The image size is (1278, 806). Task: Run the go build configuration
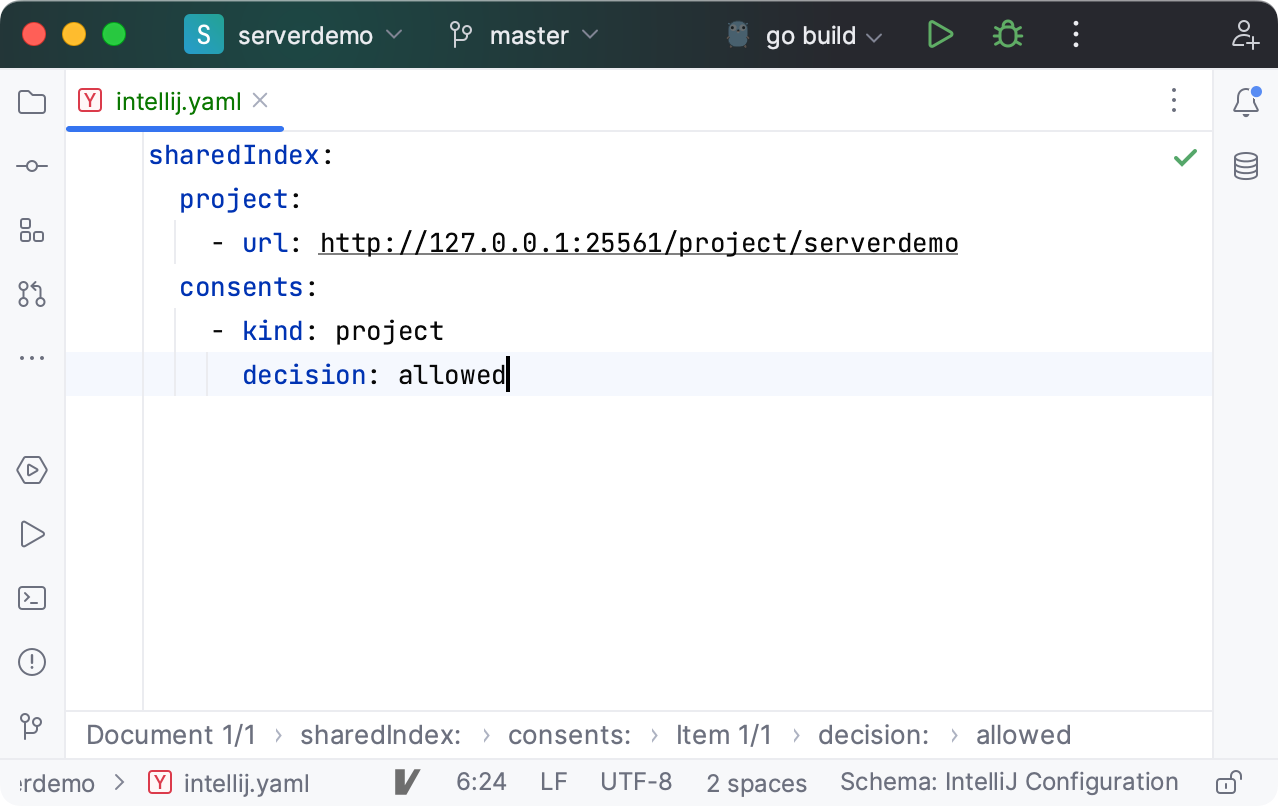click(x=939, y=34)
